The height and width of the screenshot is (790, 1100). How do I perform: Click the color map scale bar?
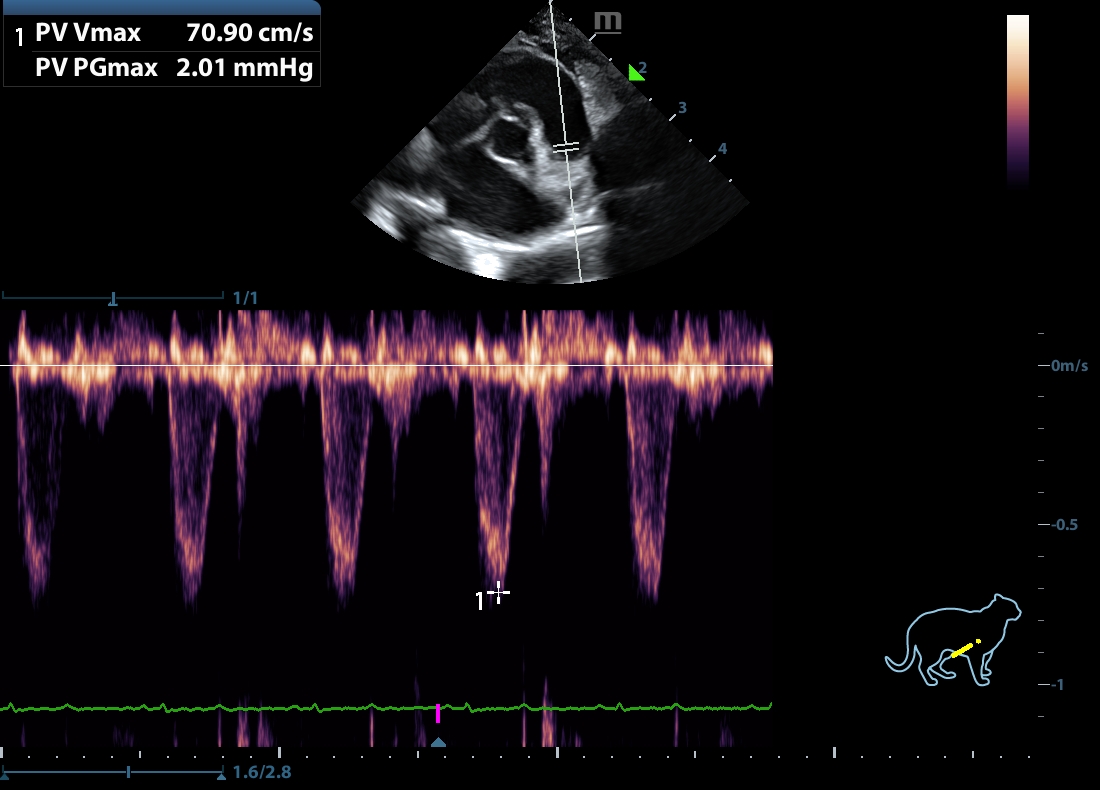click(1017, 100)
